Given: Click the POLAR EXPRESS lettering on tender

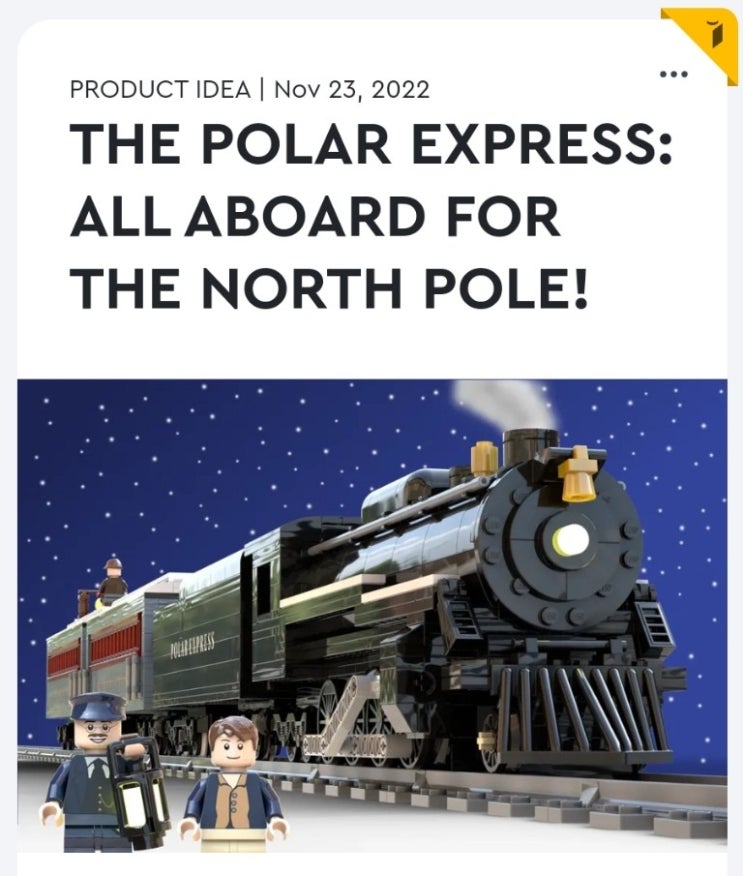Looking at the screenshot, I should (x=192, y=648).
